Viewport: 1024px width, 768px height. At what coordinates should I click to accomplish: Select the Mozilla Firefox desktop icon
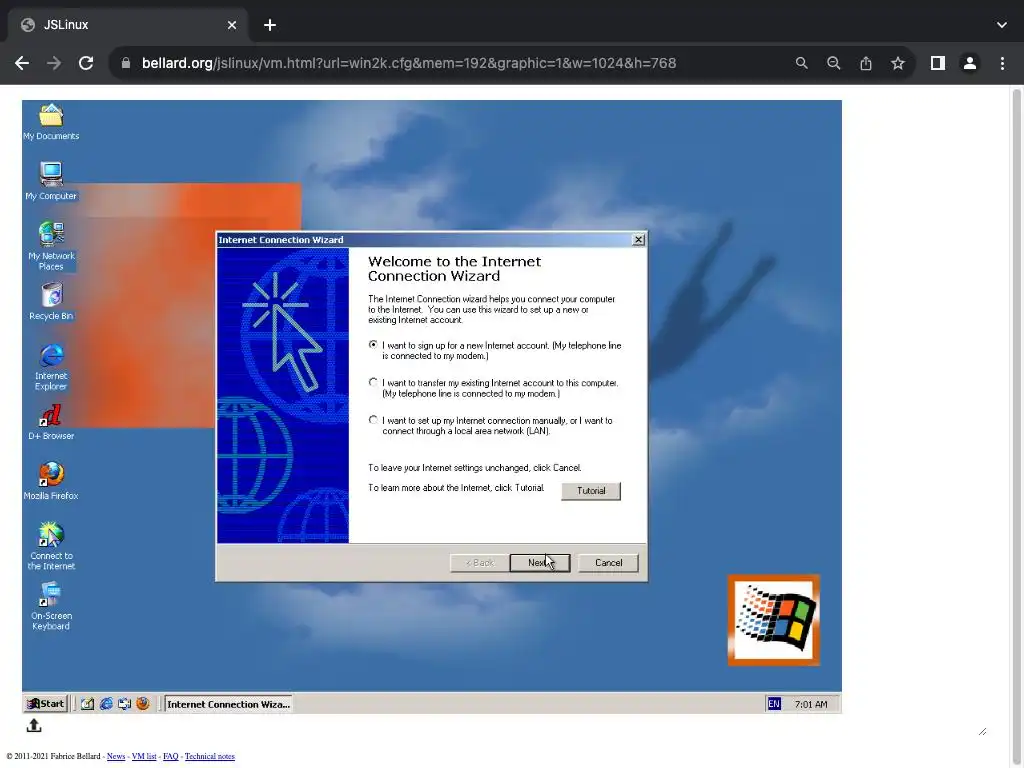pos(51,481)
